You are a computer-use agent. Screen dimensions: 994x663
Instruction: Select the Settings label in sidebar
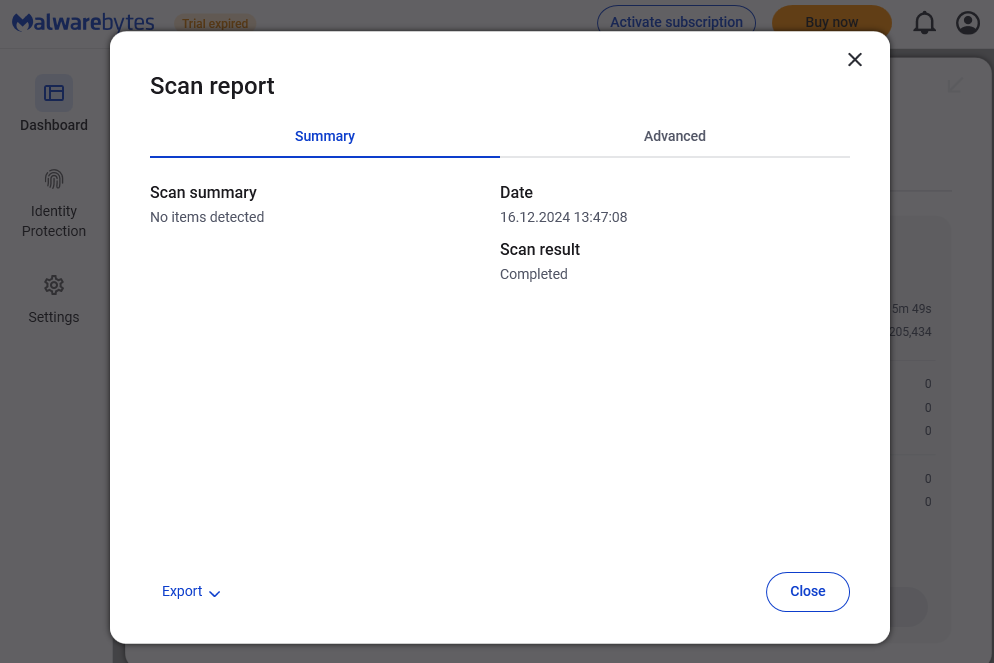tap(54, 317)
